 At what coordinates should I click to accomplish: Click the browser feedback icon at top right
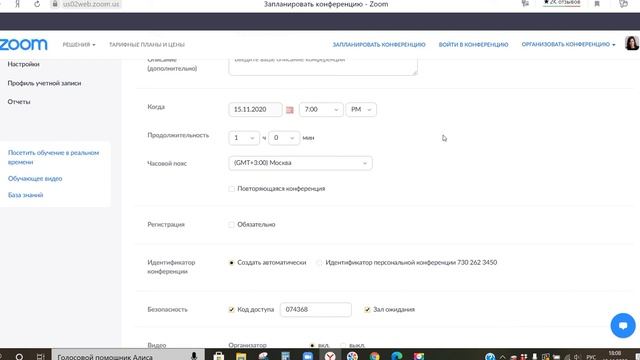623,4
